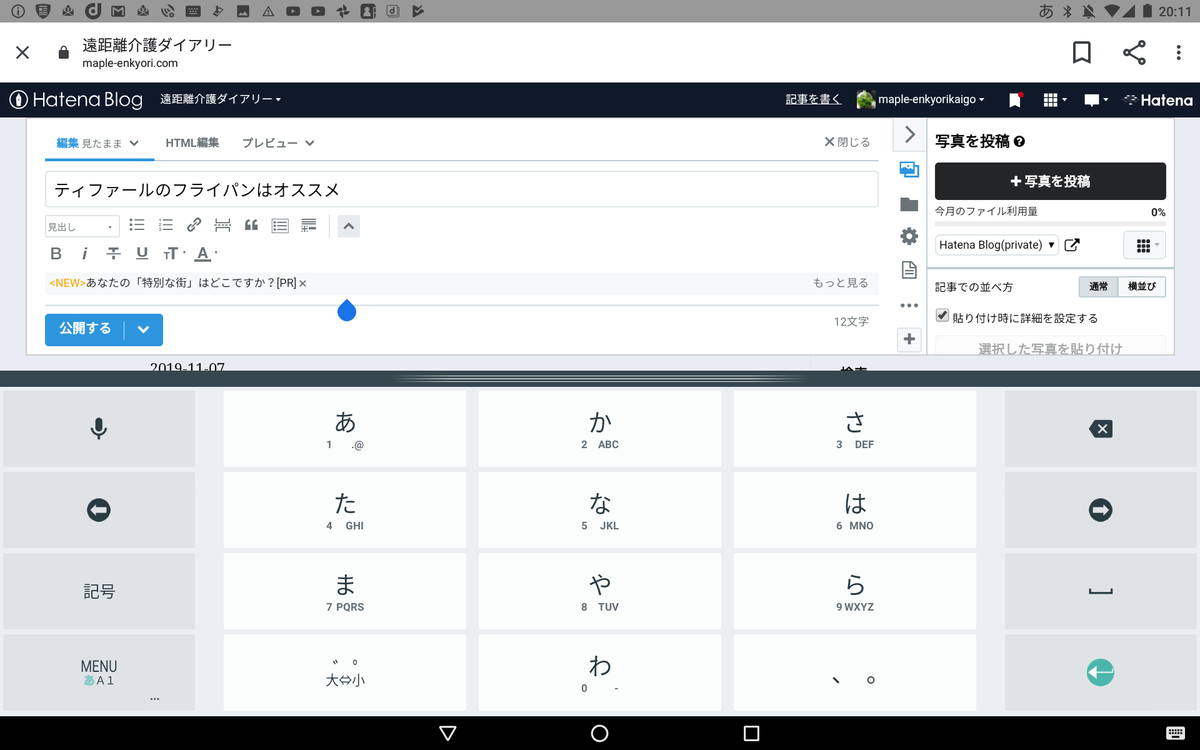Tap the teal enter key

[1100, 673]
